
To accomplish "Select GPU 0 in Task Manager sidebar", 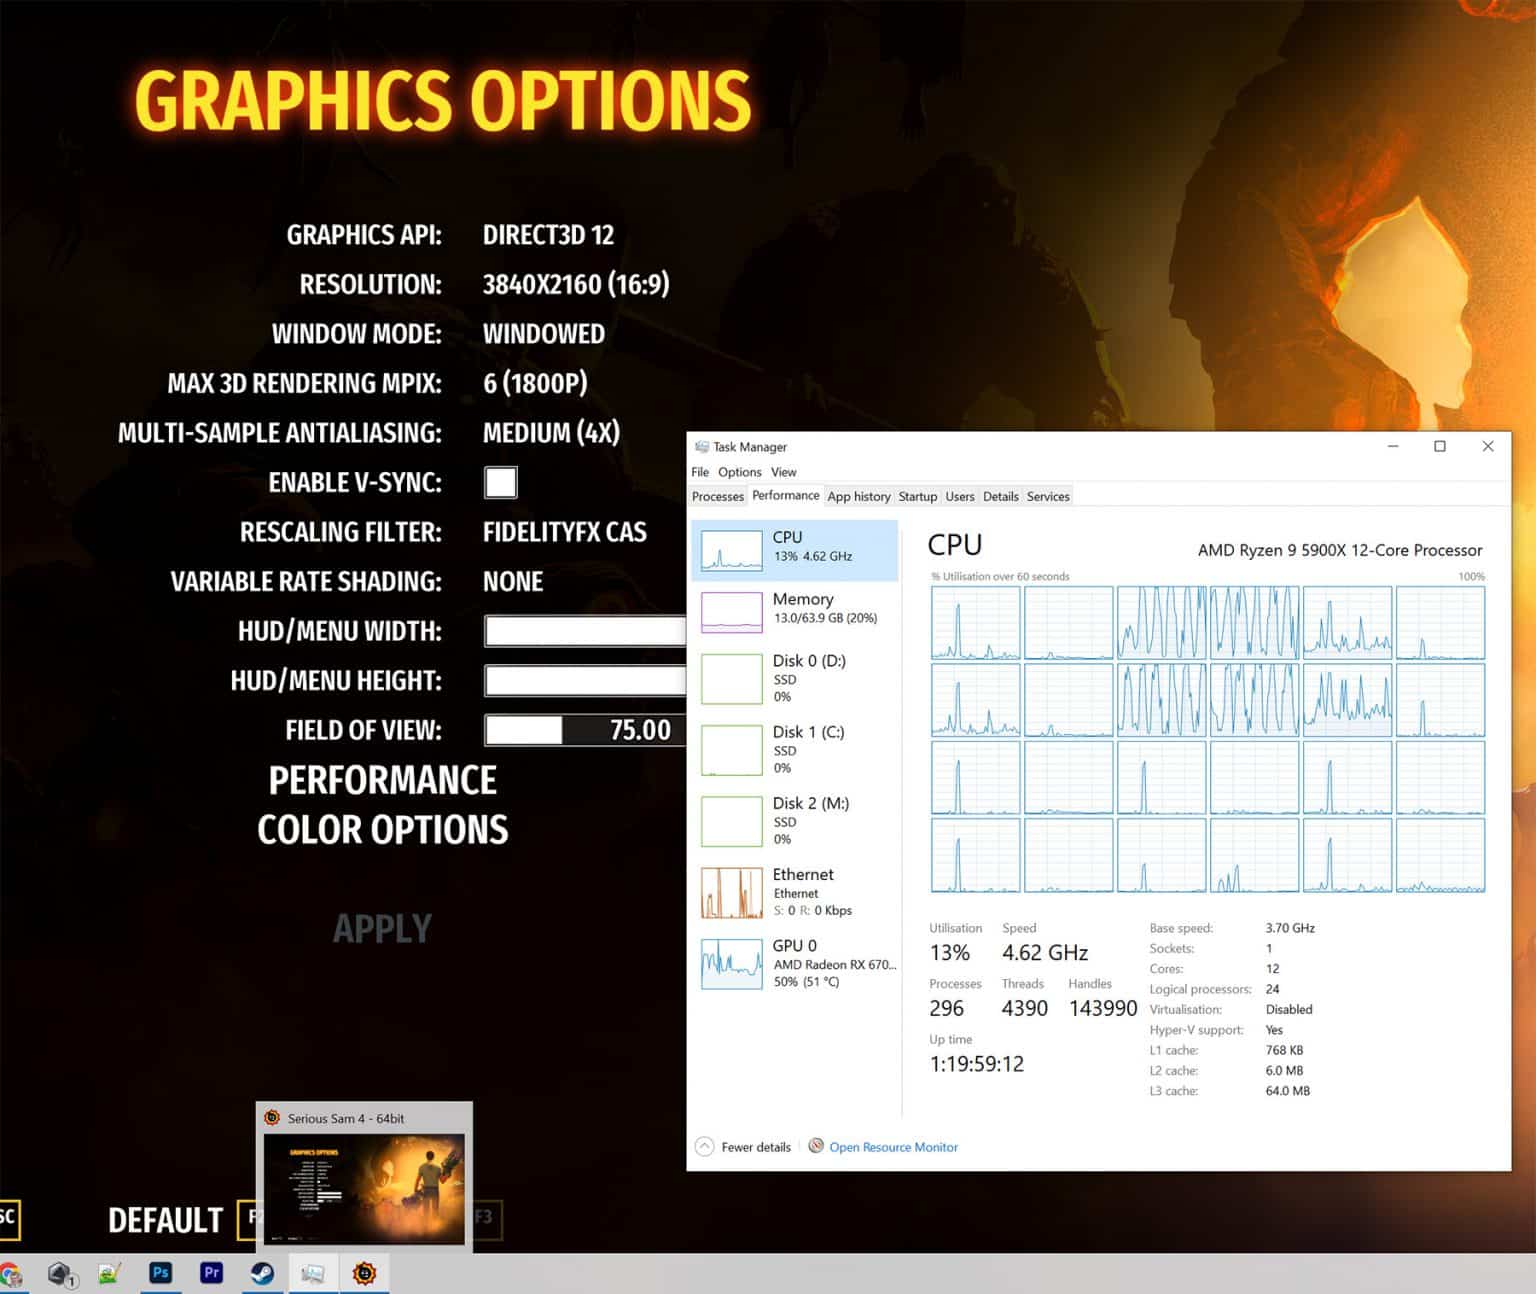I will click(x=795, y=963).
